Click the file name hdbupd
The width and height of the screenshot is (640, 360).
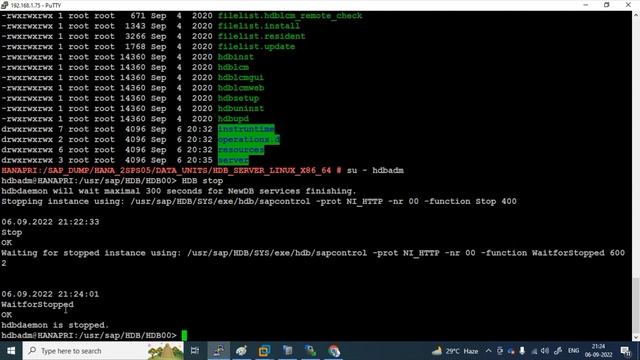pyautogui.click(x=233, y=119)
